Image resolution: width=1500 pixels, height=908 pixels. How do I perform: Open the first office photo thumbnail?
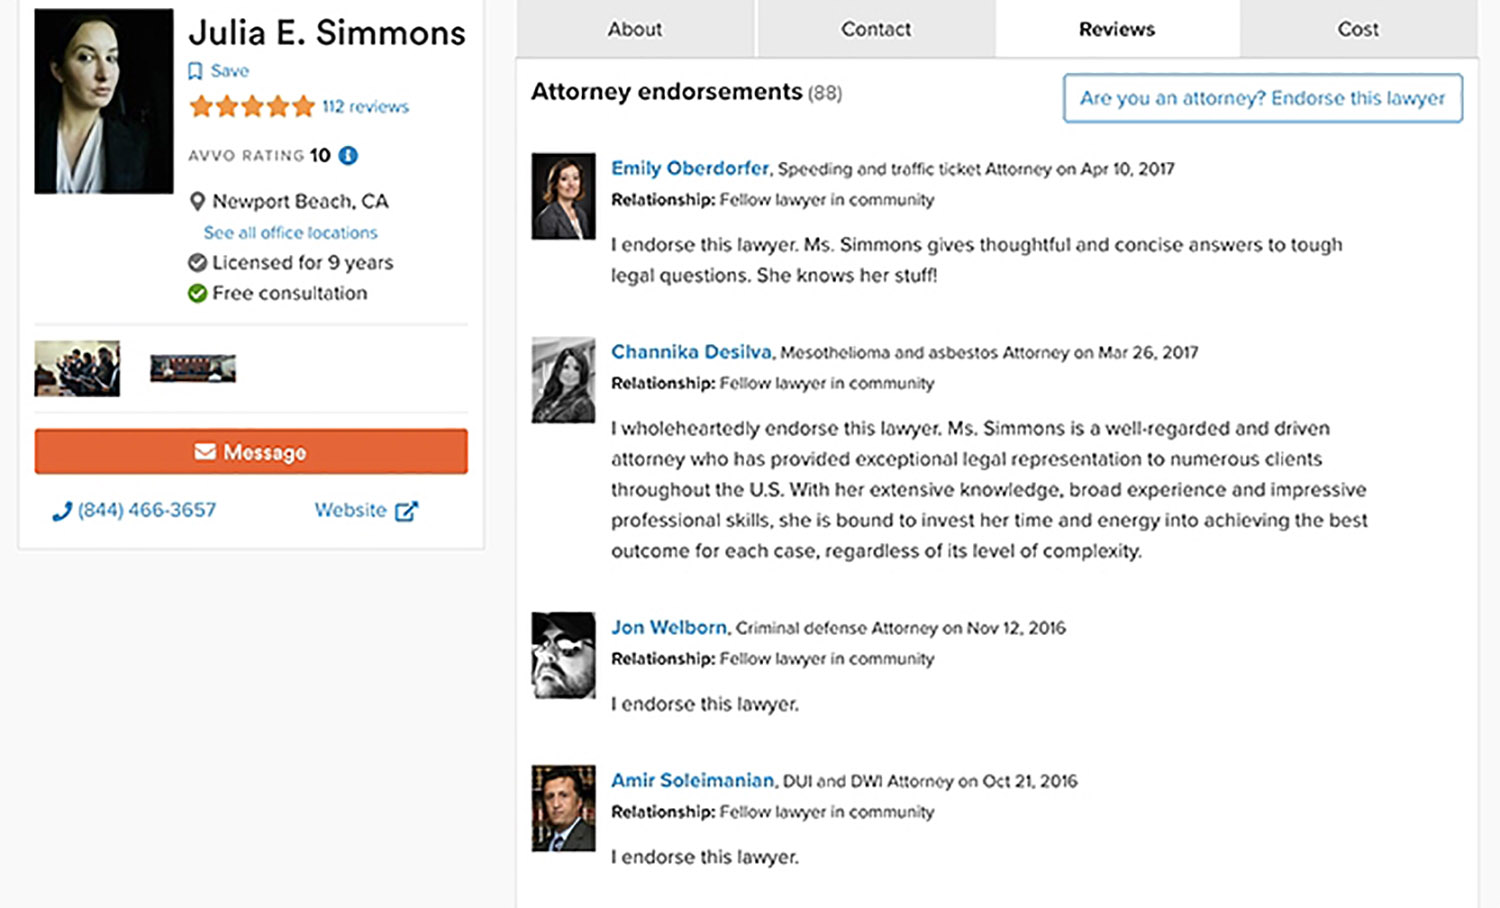(x=77, y=368)
